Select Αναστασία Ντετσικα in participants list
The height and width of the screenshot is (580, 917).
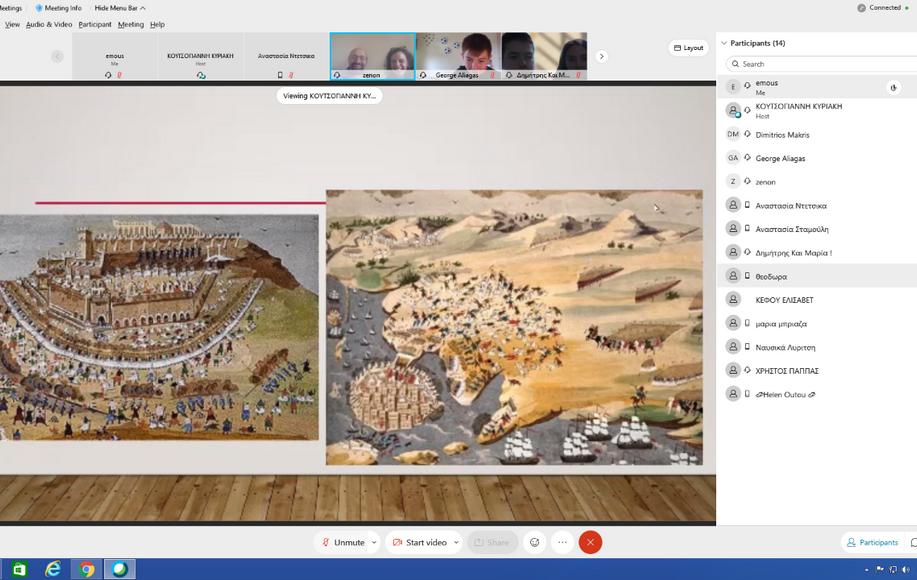pos(816,205)
